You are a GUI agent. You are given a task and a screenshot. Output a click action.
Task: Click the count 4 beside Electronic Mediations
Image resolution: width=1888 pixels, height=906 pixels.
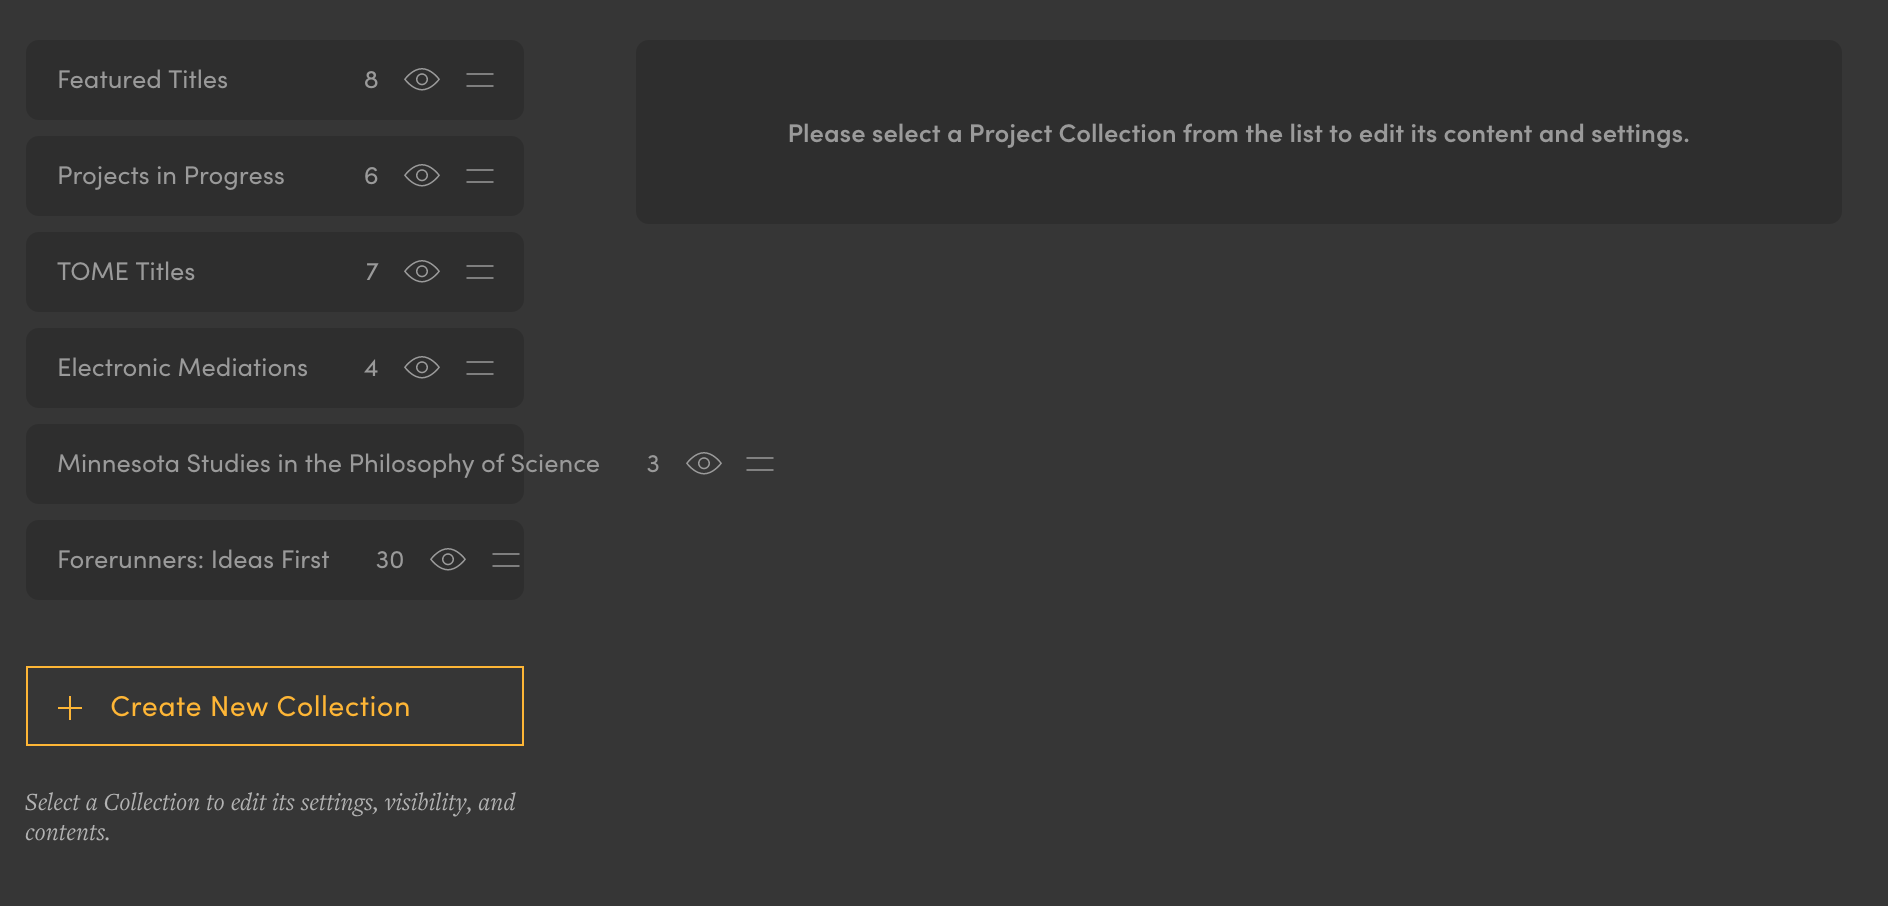pyautogui.click(x=371, y=368)
